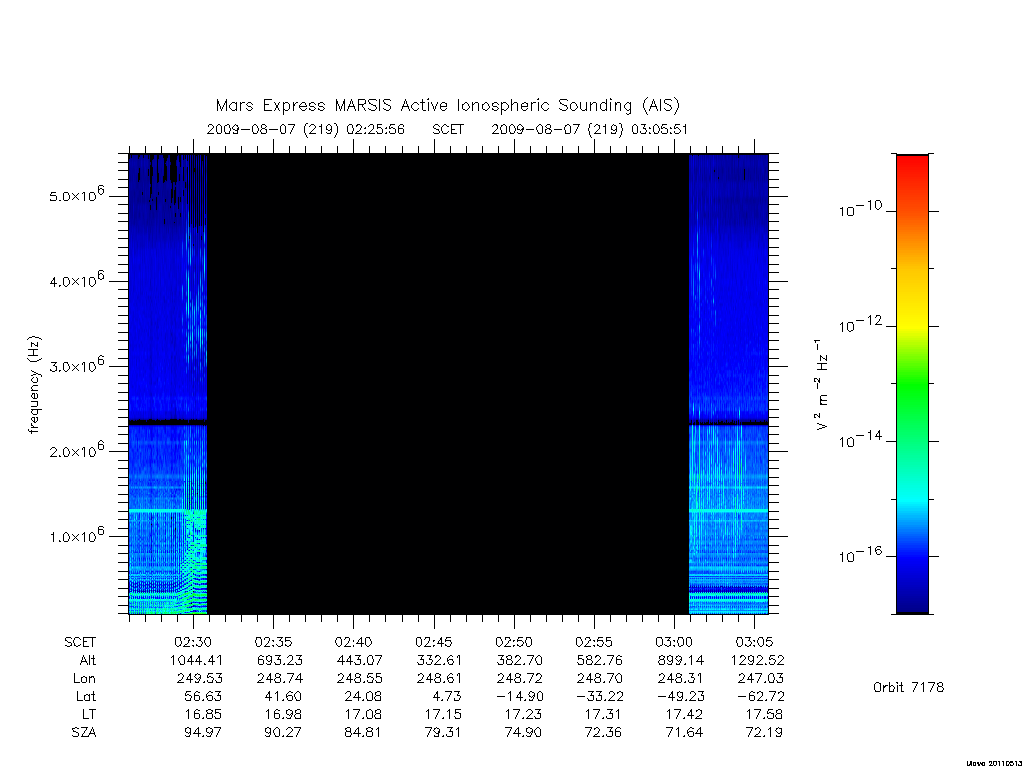Viewport: 1024px width, 768px height.
Task: Click the latitude value -62.72
Action: point(760,697)
